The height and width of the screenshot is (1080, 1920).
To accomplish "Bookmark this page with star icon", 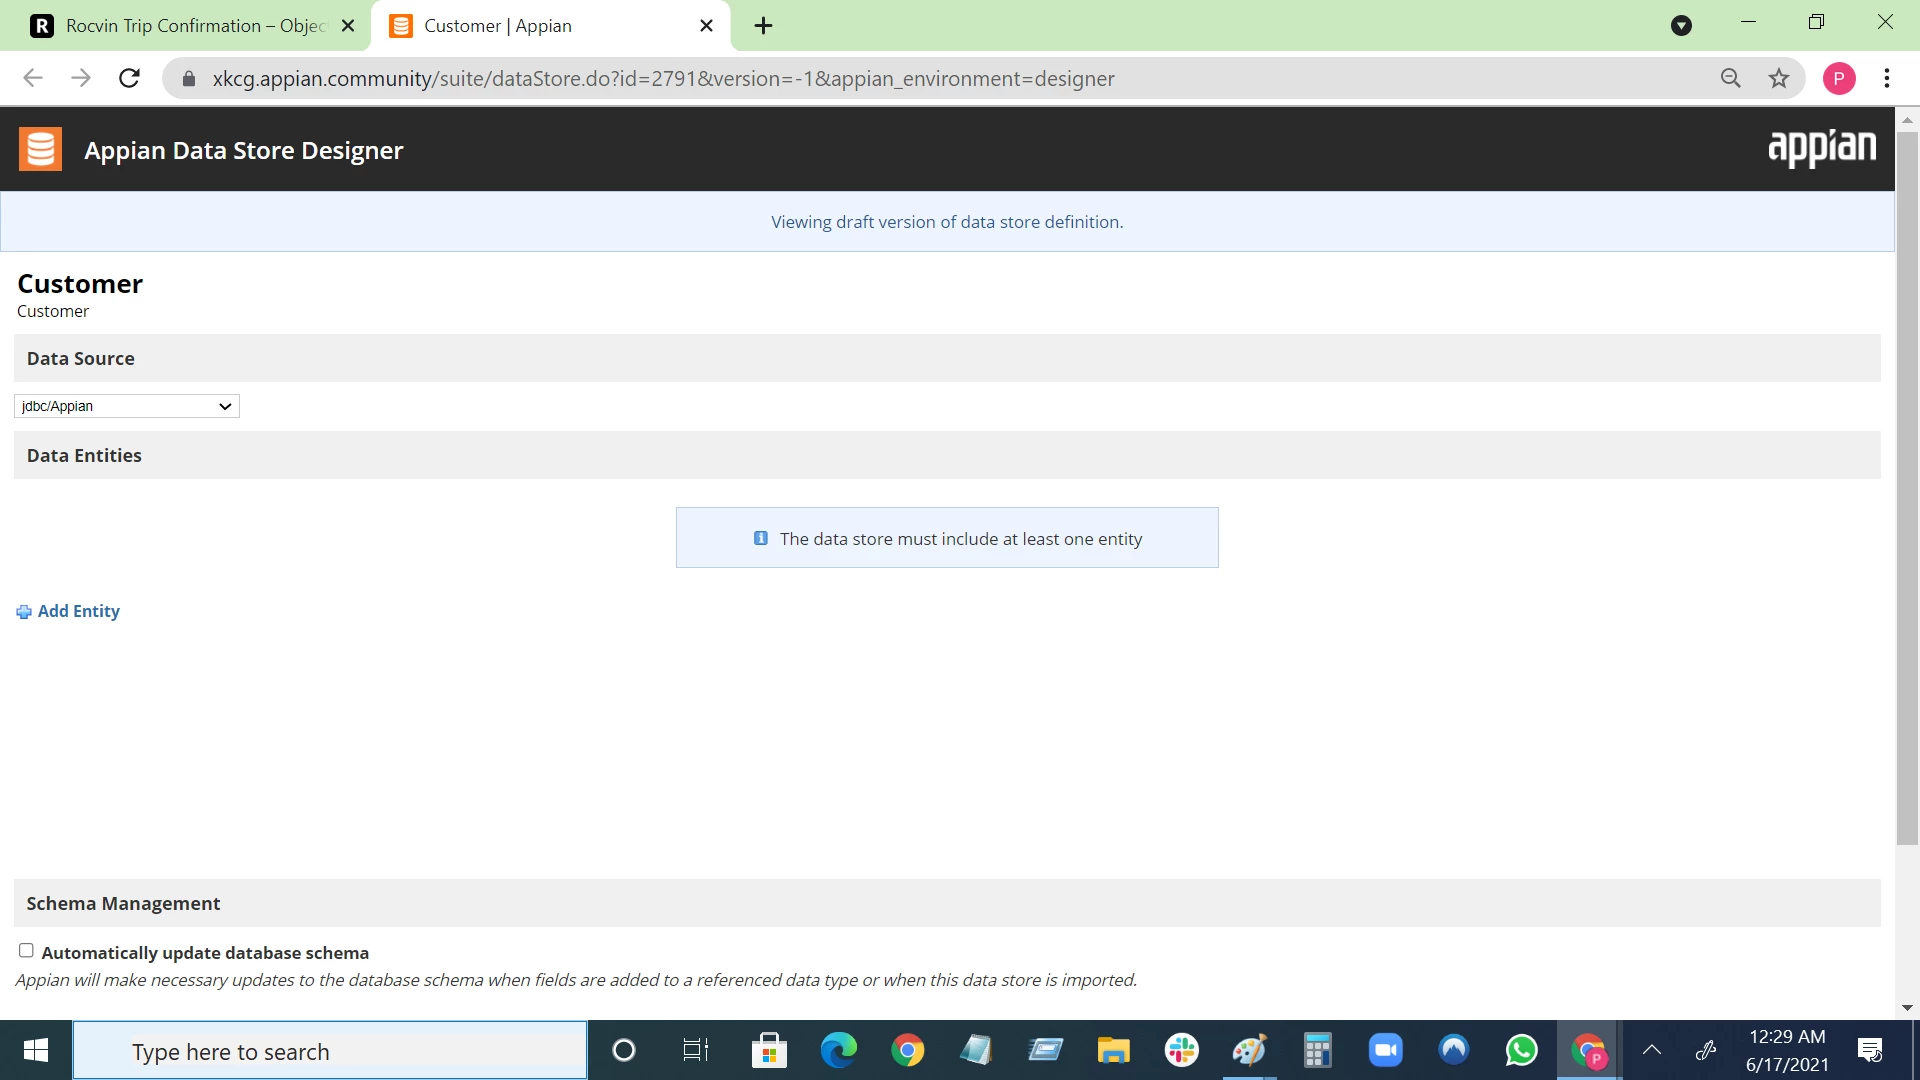I will click(x=1779, y=78).
